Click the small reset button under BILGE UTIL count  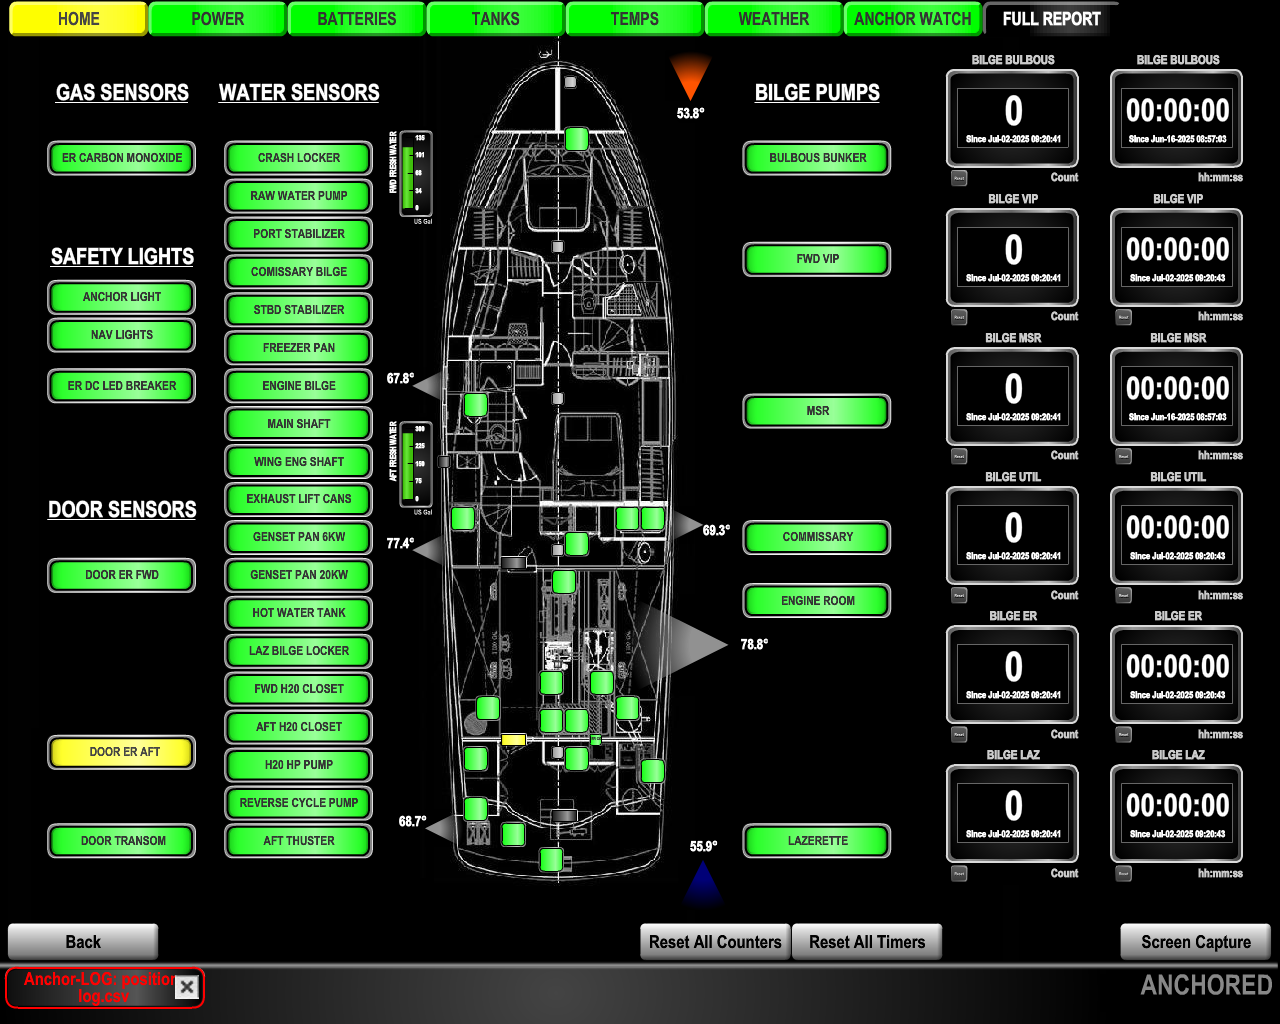[959, 595]
